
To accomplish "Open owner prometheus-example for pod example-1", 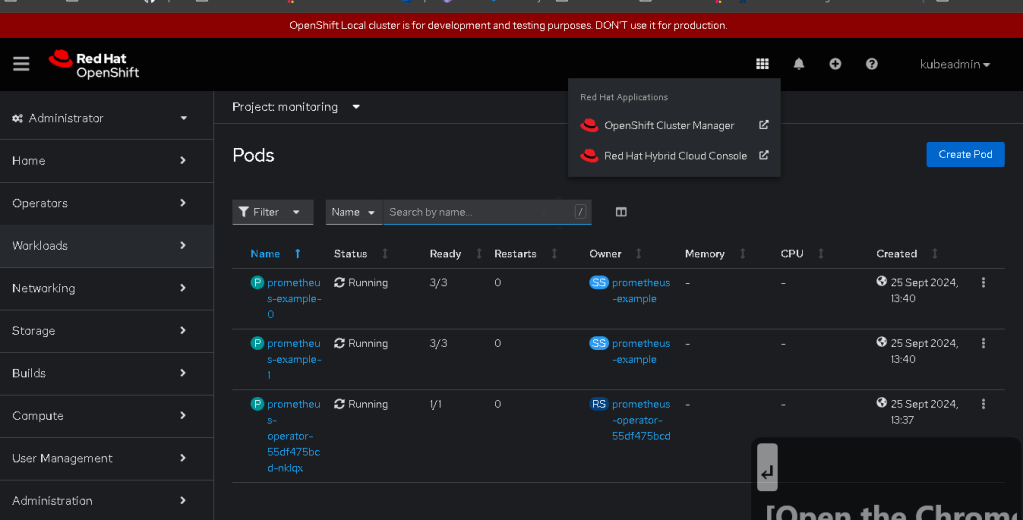I will [x=641, y=351].
